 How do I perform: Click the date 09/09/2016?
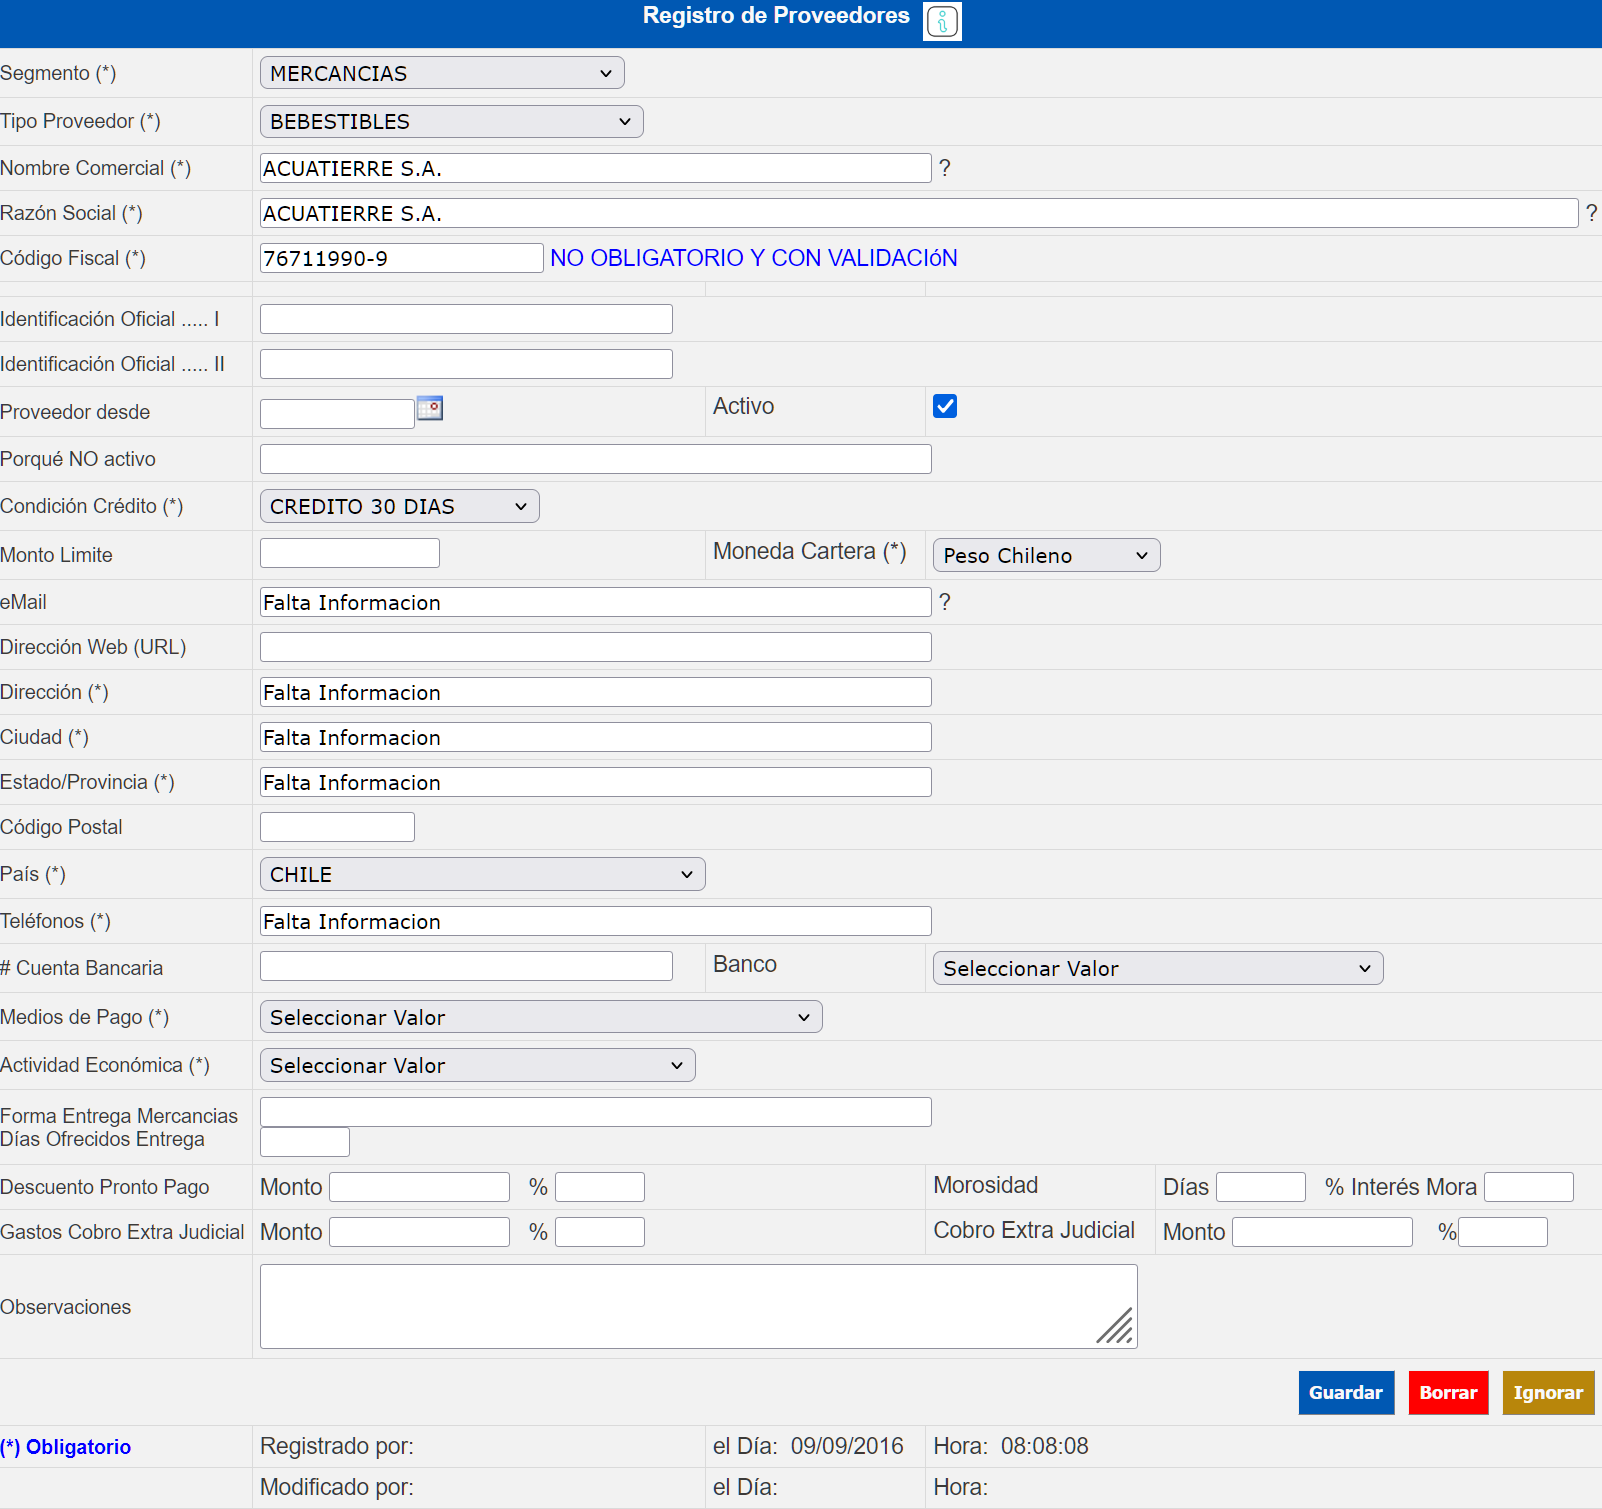click(847, 1446)
